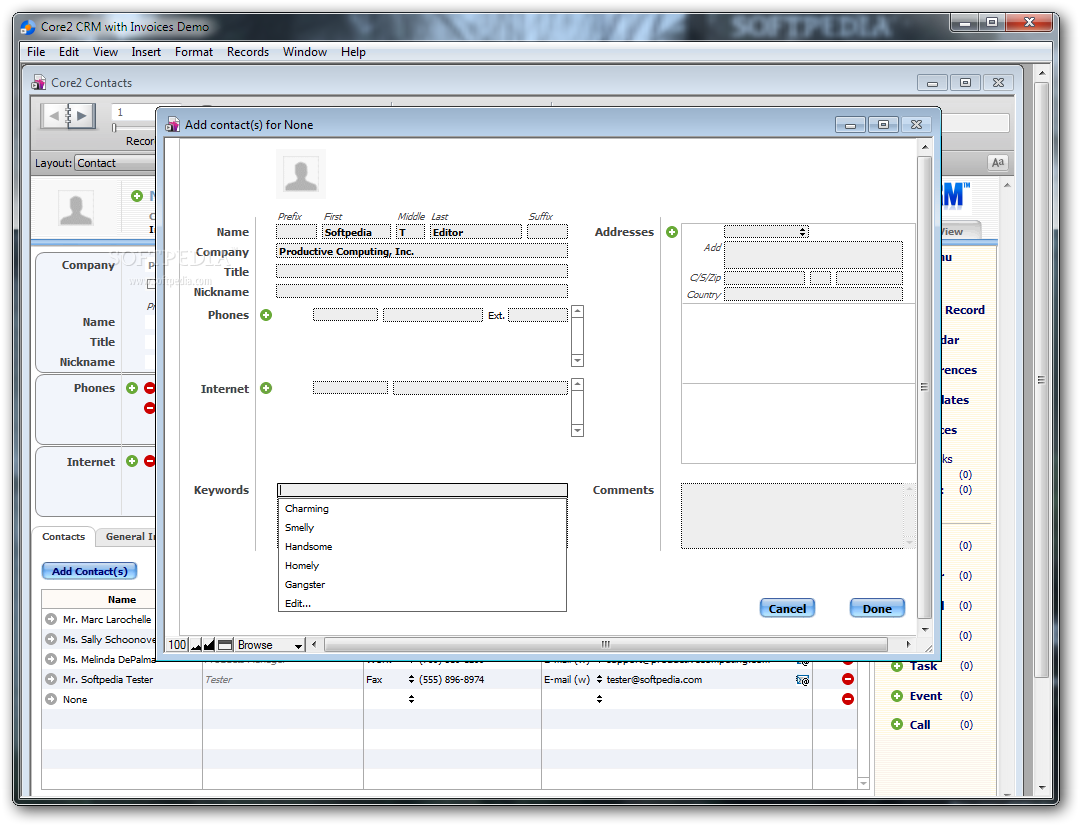This screenshot has height=826, width=1080.
Task: Click the Nickname field in dialog
Action: [422, 291]
